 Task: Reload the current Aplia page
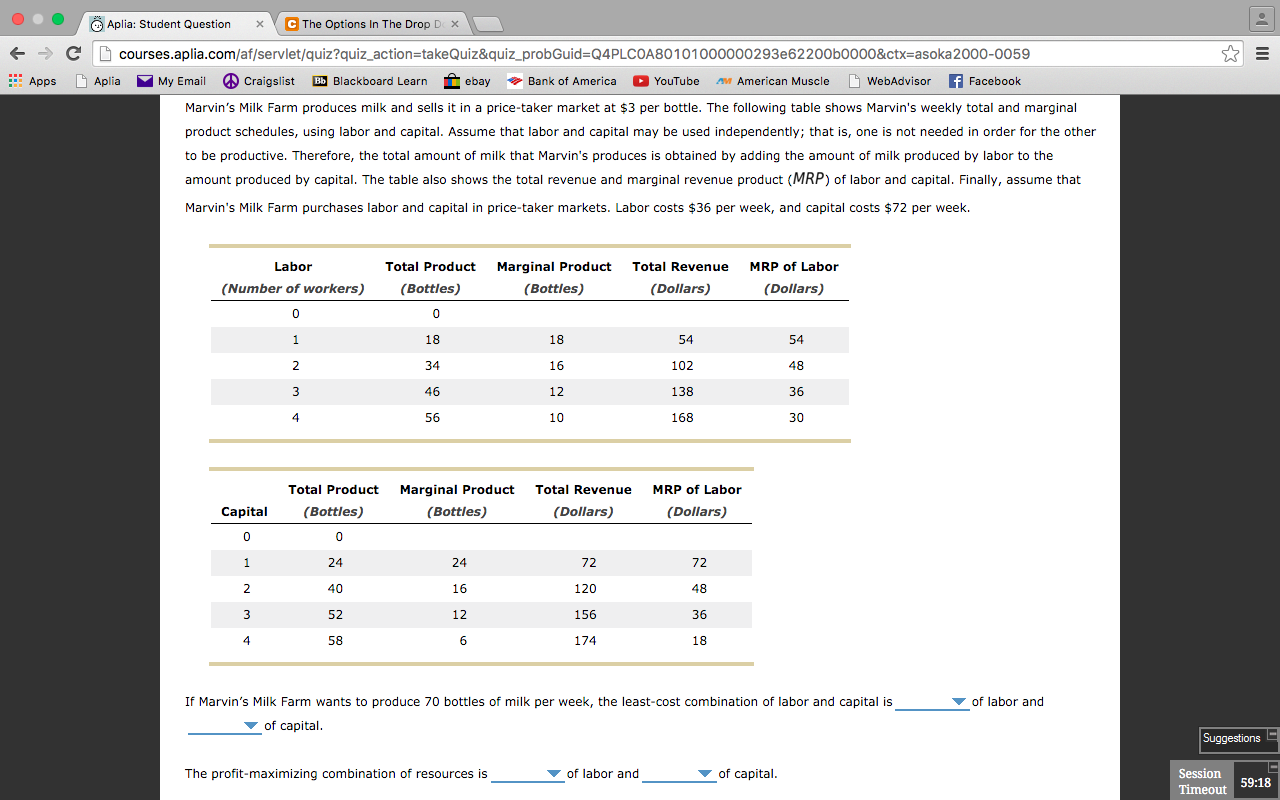point(73,54)
